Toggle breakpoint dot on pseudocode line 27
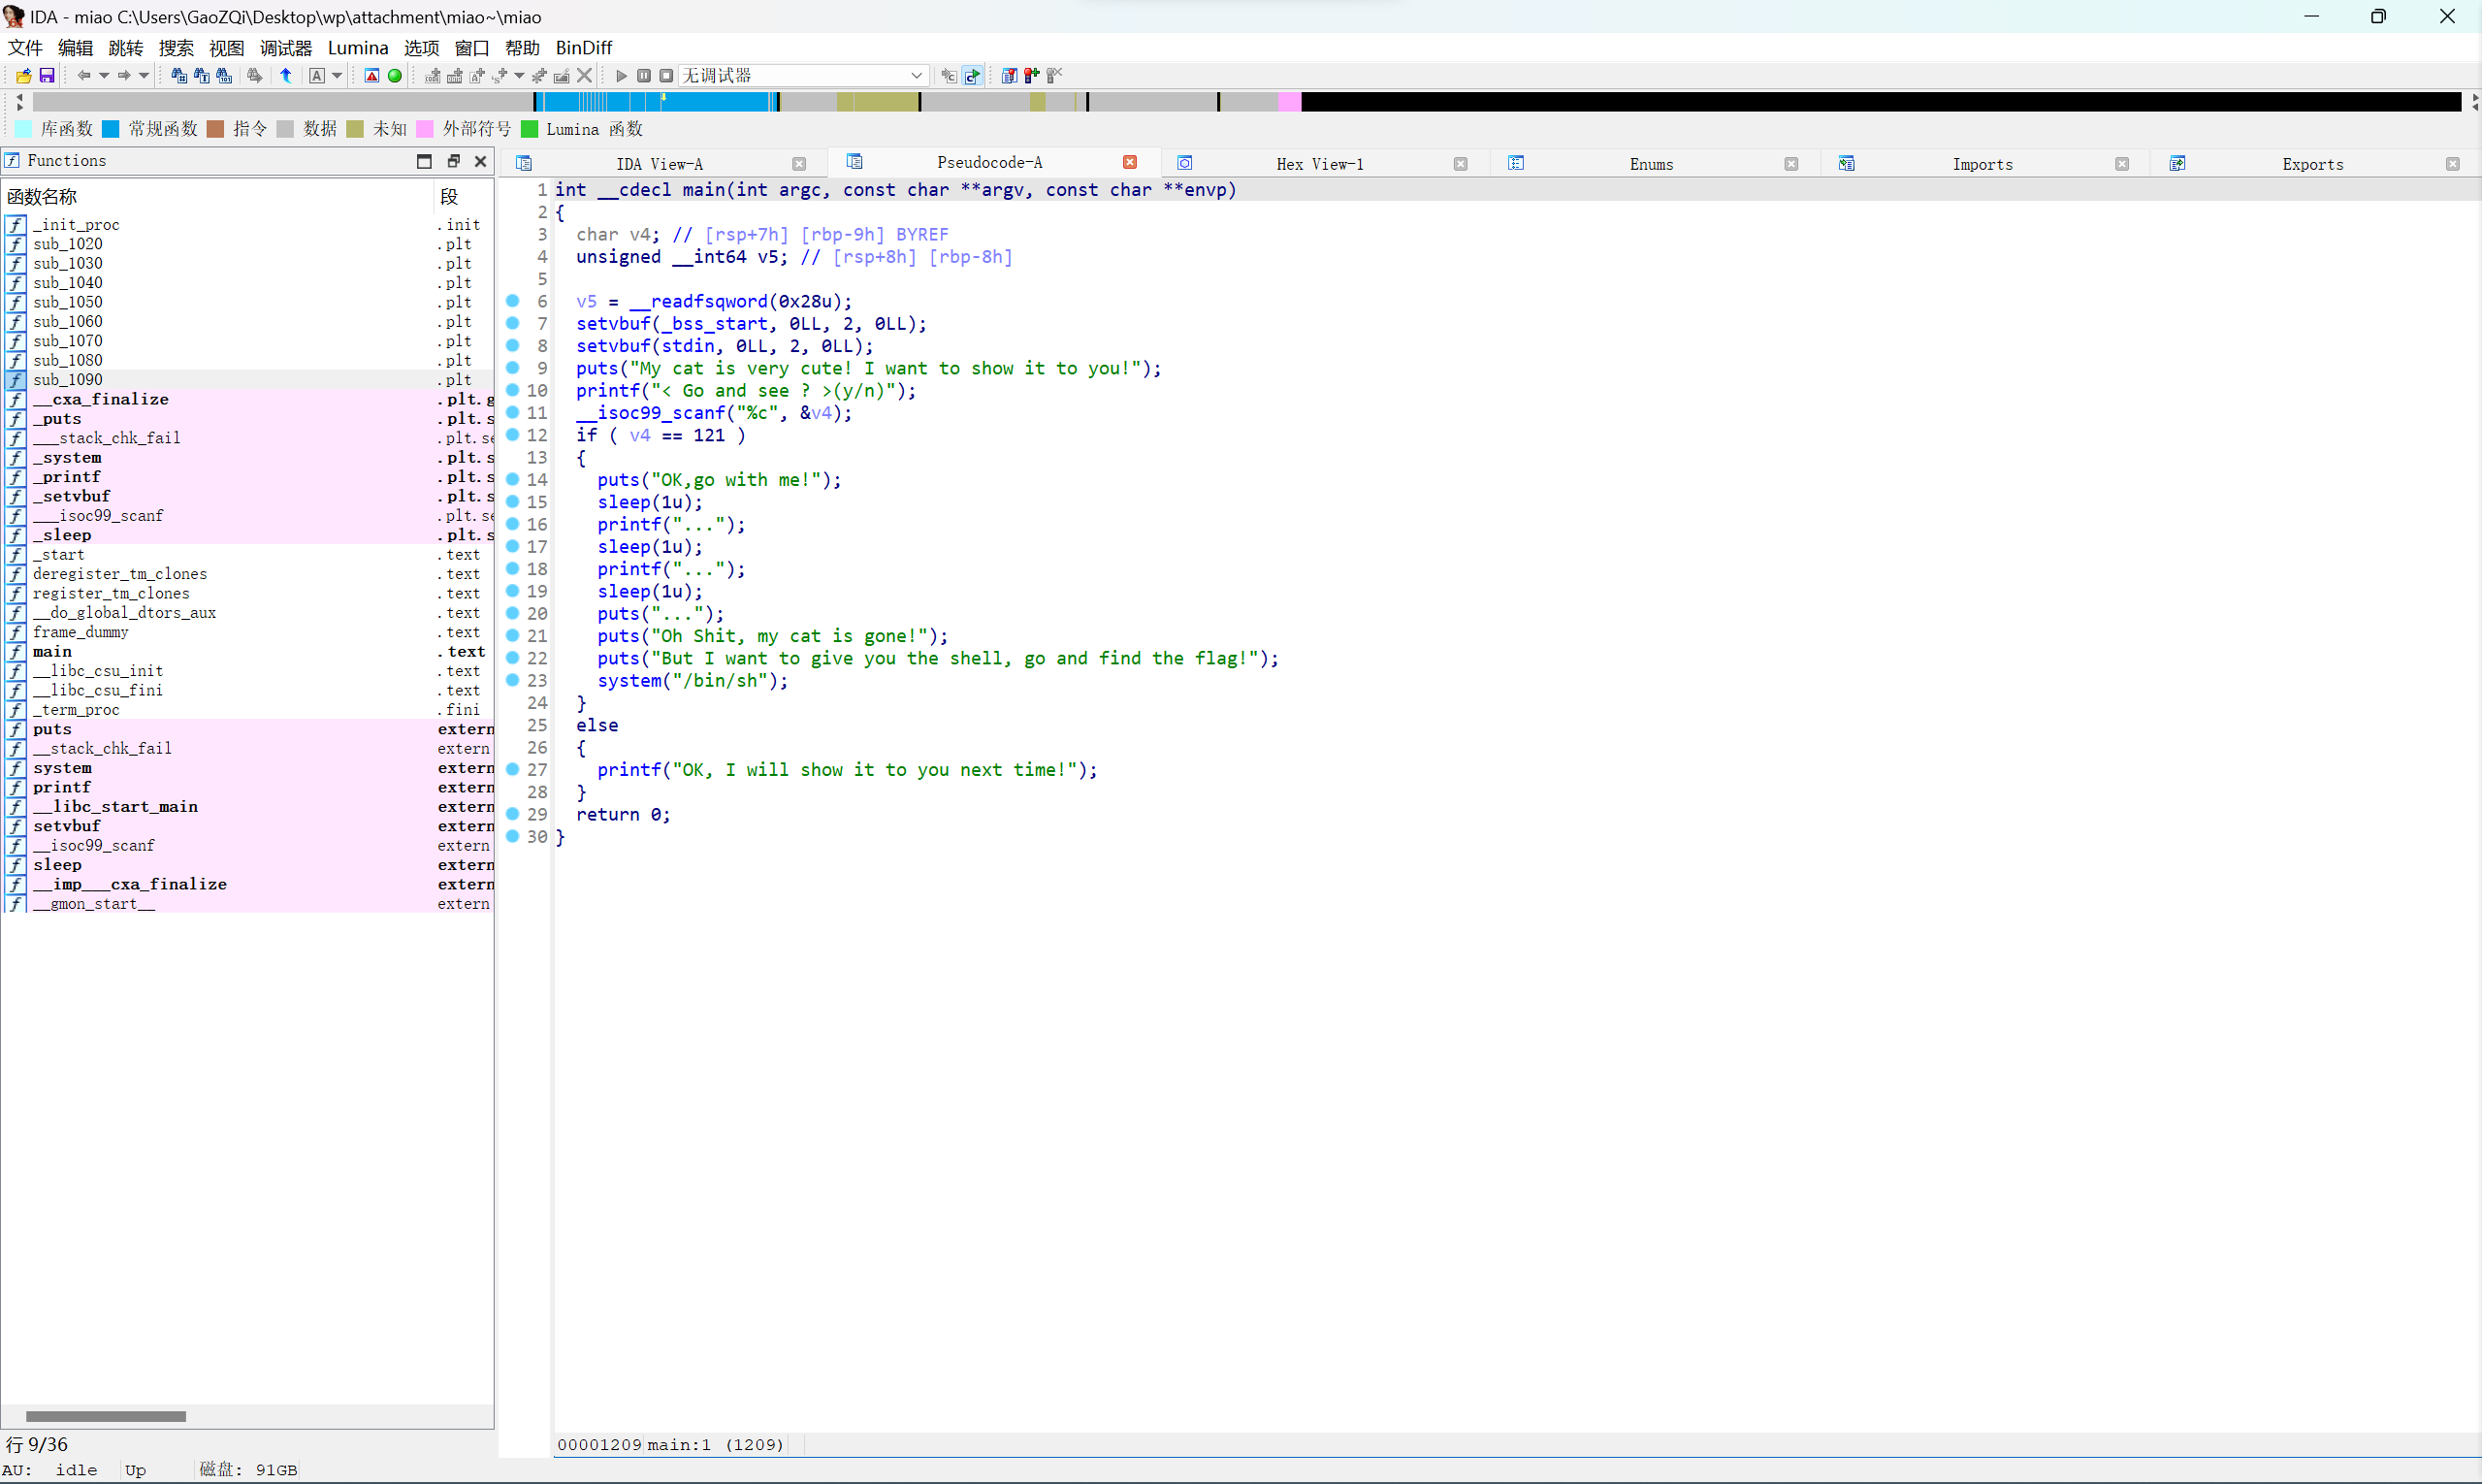Image resolution: width=2482 pixels, height=1484 pixels. [x=512, y=769]
